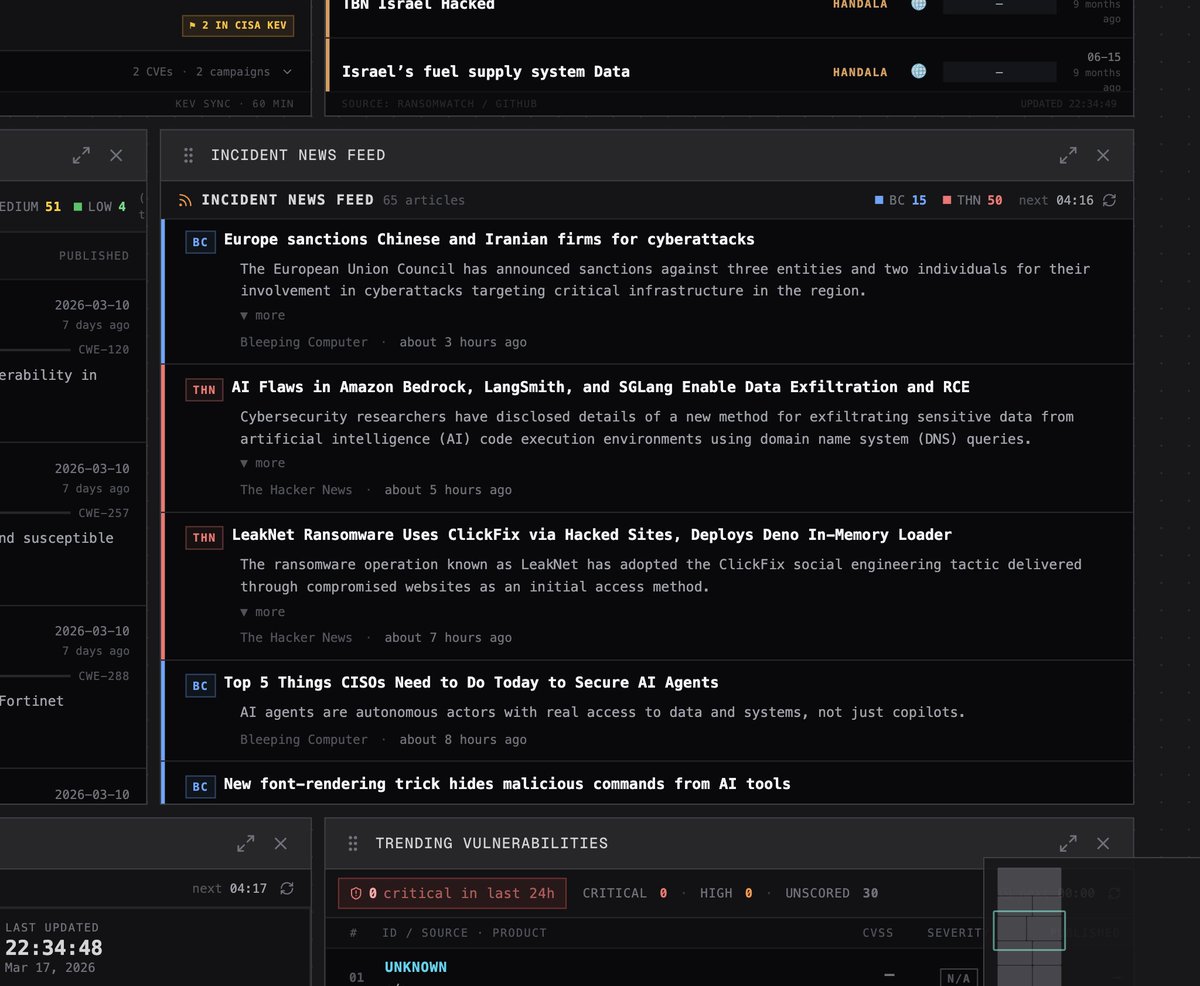Image resolution: width=1200 pixels, height=986 pixels.
Task: Click HANDALA in the Israel's fuel supply row
Action: [860, 72]
